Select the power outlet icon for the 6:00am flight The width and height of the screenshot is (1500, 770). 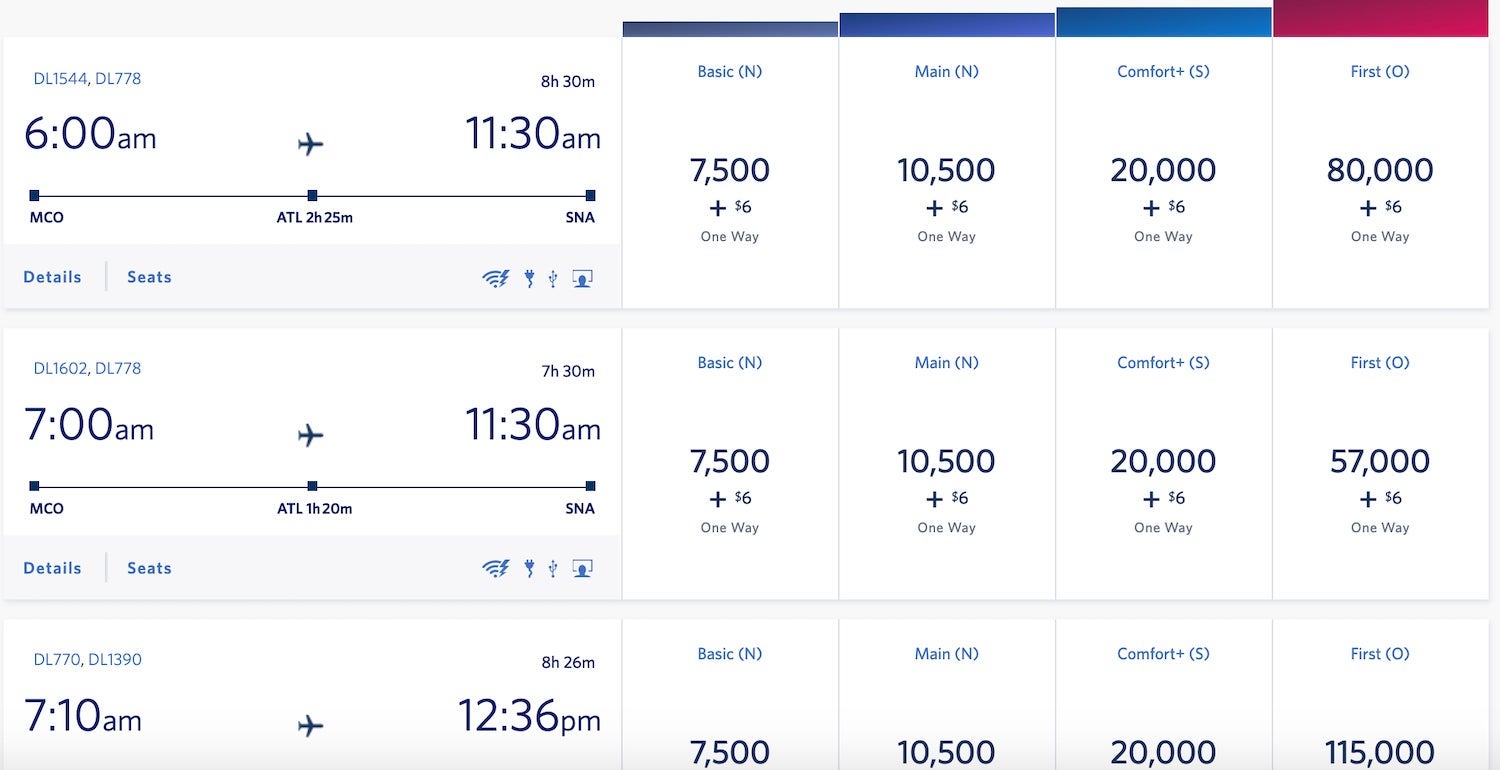point(529,277)
